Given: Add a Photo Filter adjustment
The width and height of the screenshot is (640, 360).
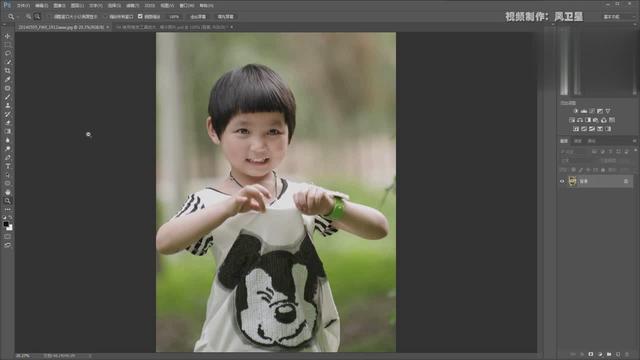Looking at the screenshot, I should point(596,120).
